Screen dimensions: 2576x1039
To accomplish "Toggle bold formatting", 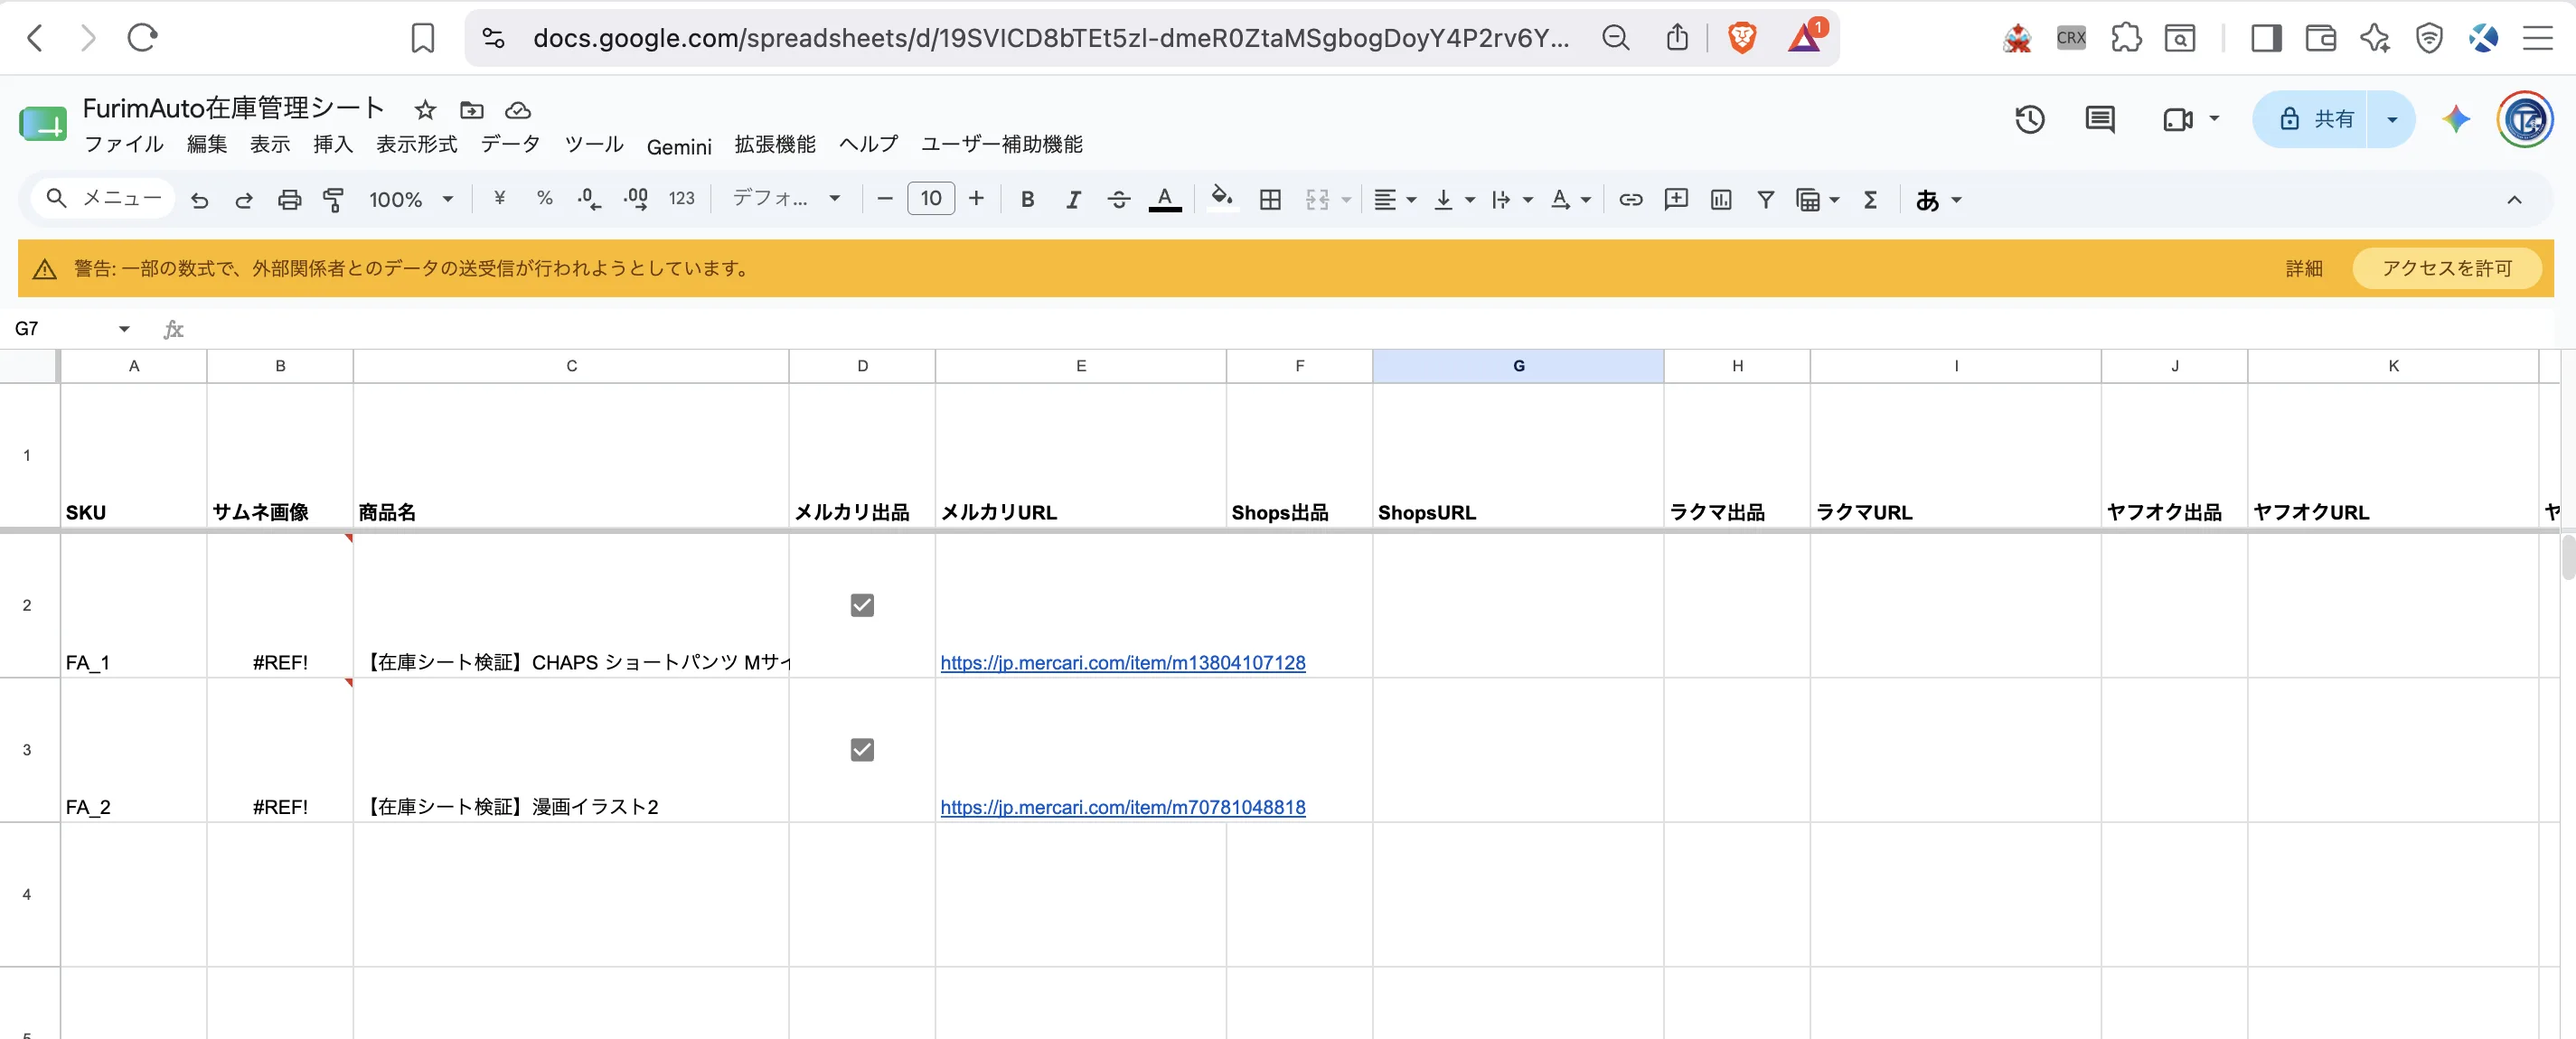I will point(1027,199).
